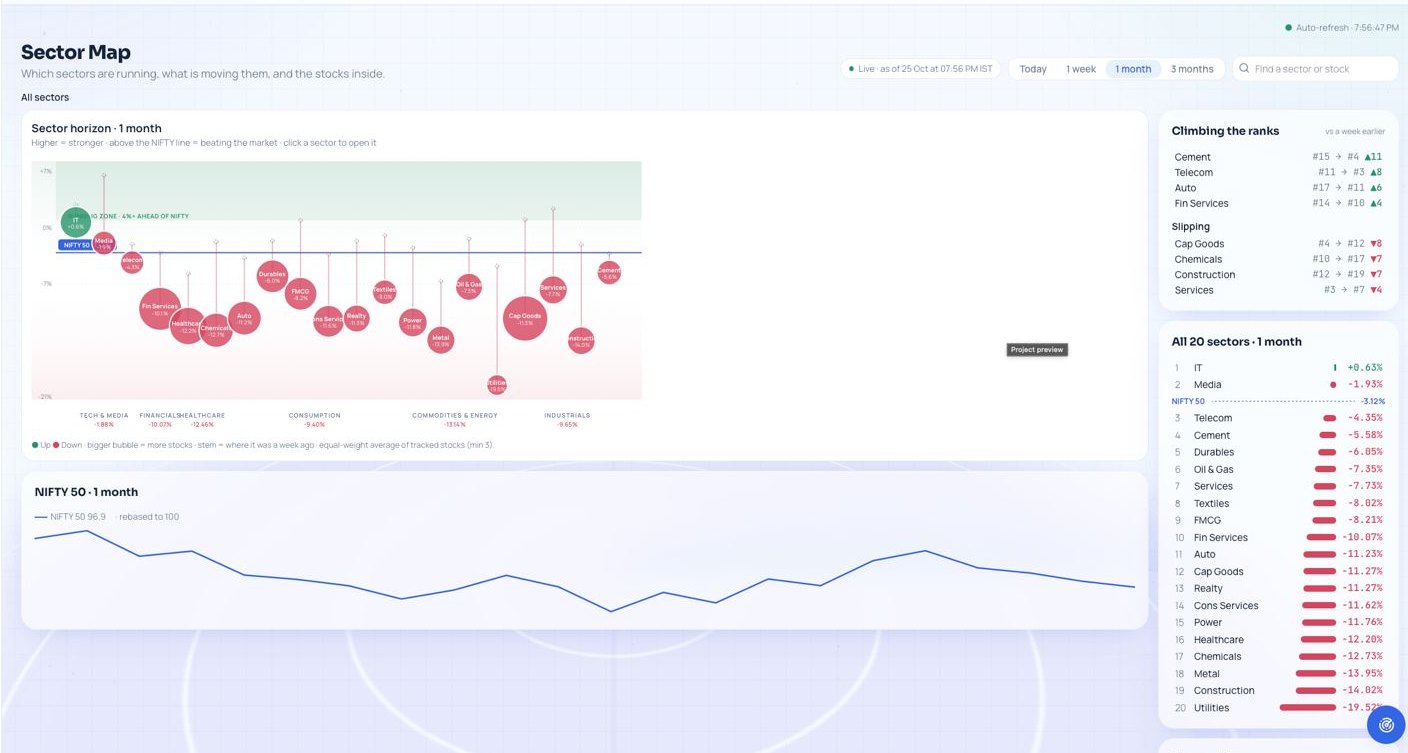Select row 4 Cement in All 20 sectors
Viewport: 1408px width, 753px height.
tap(1278, 435)
